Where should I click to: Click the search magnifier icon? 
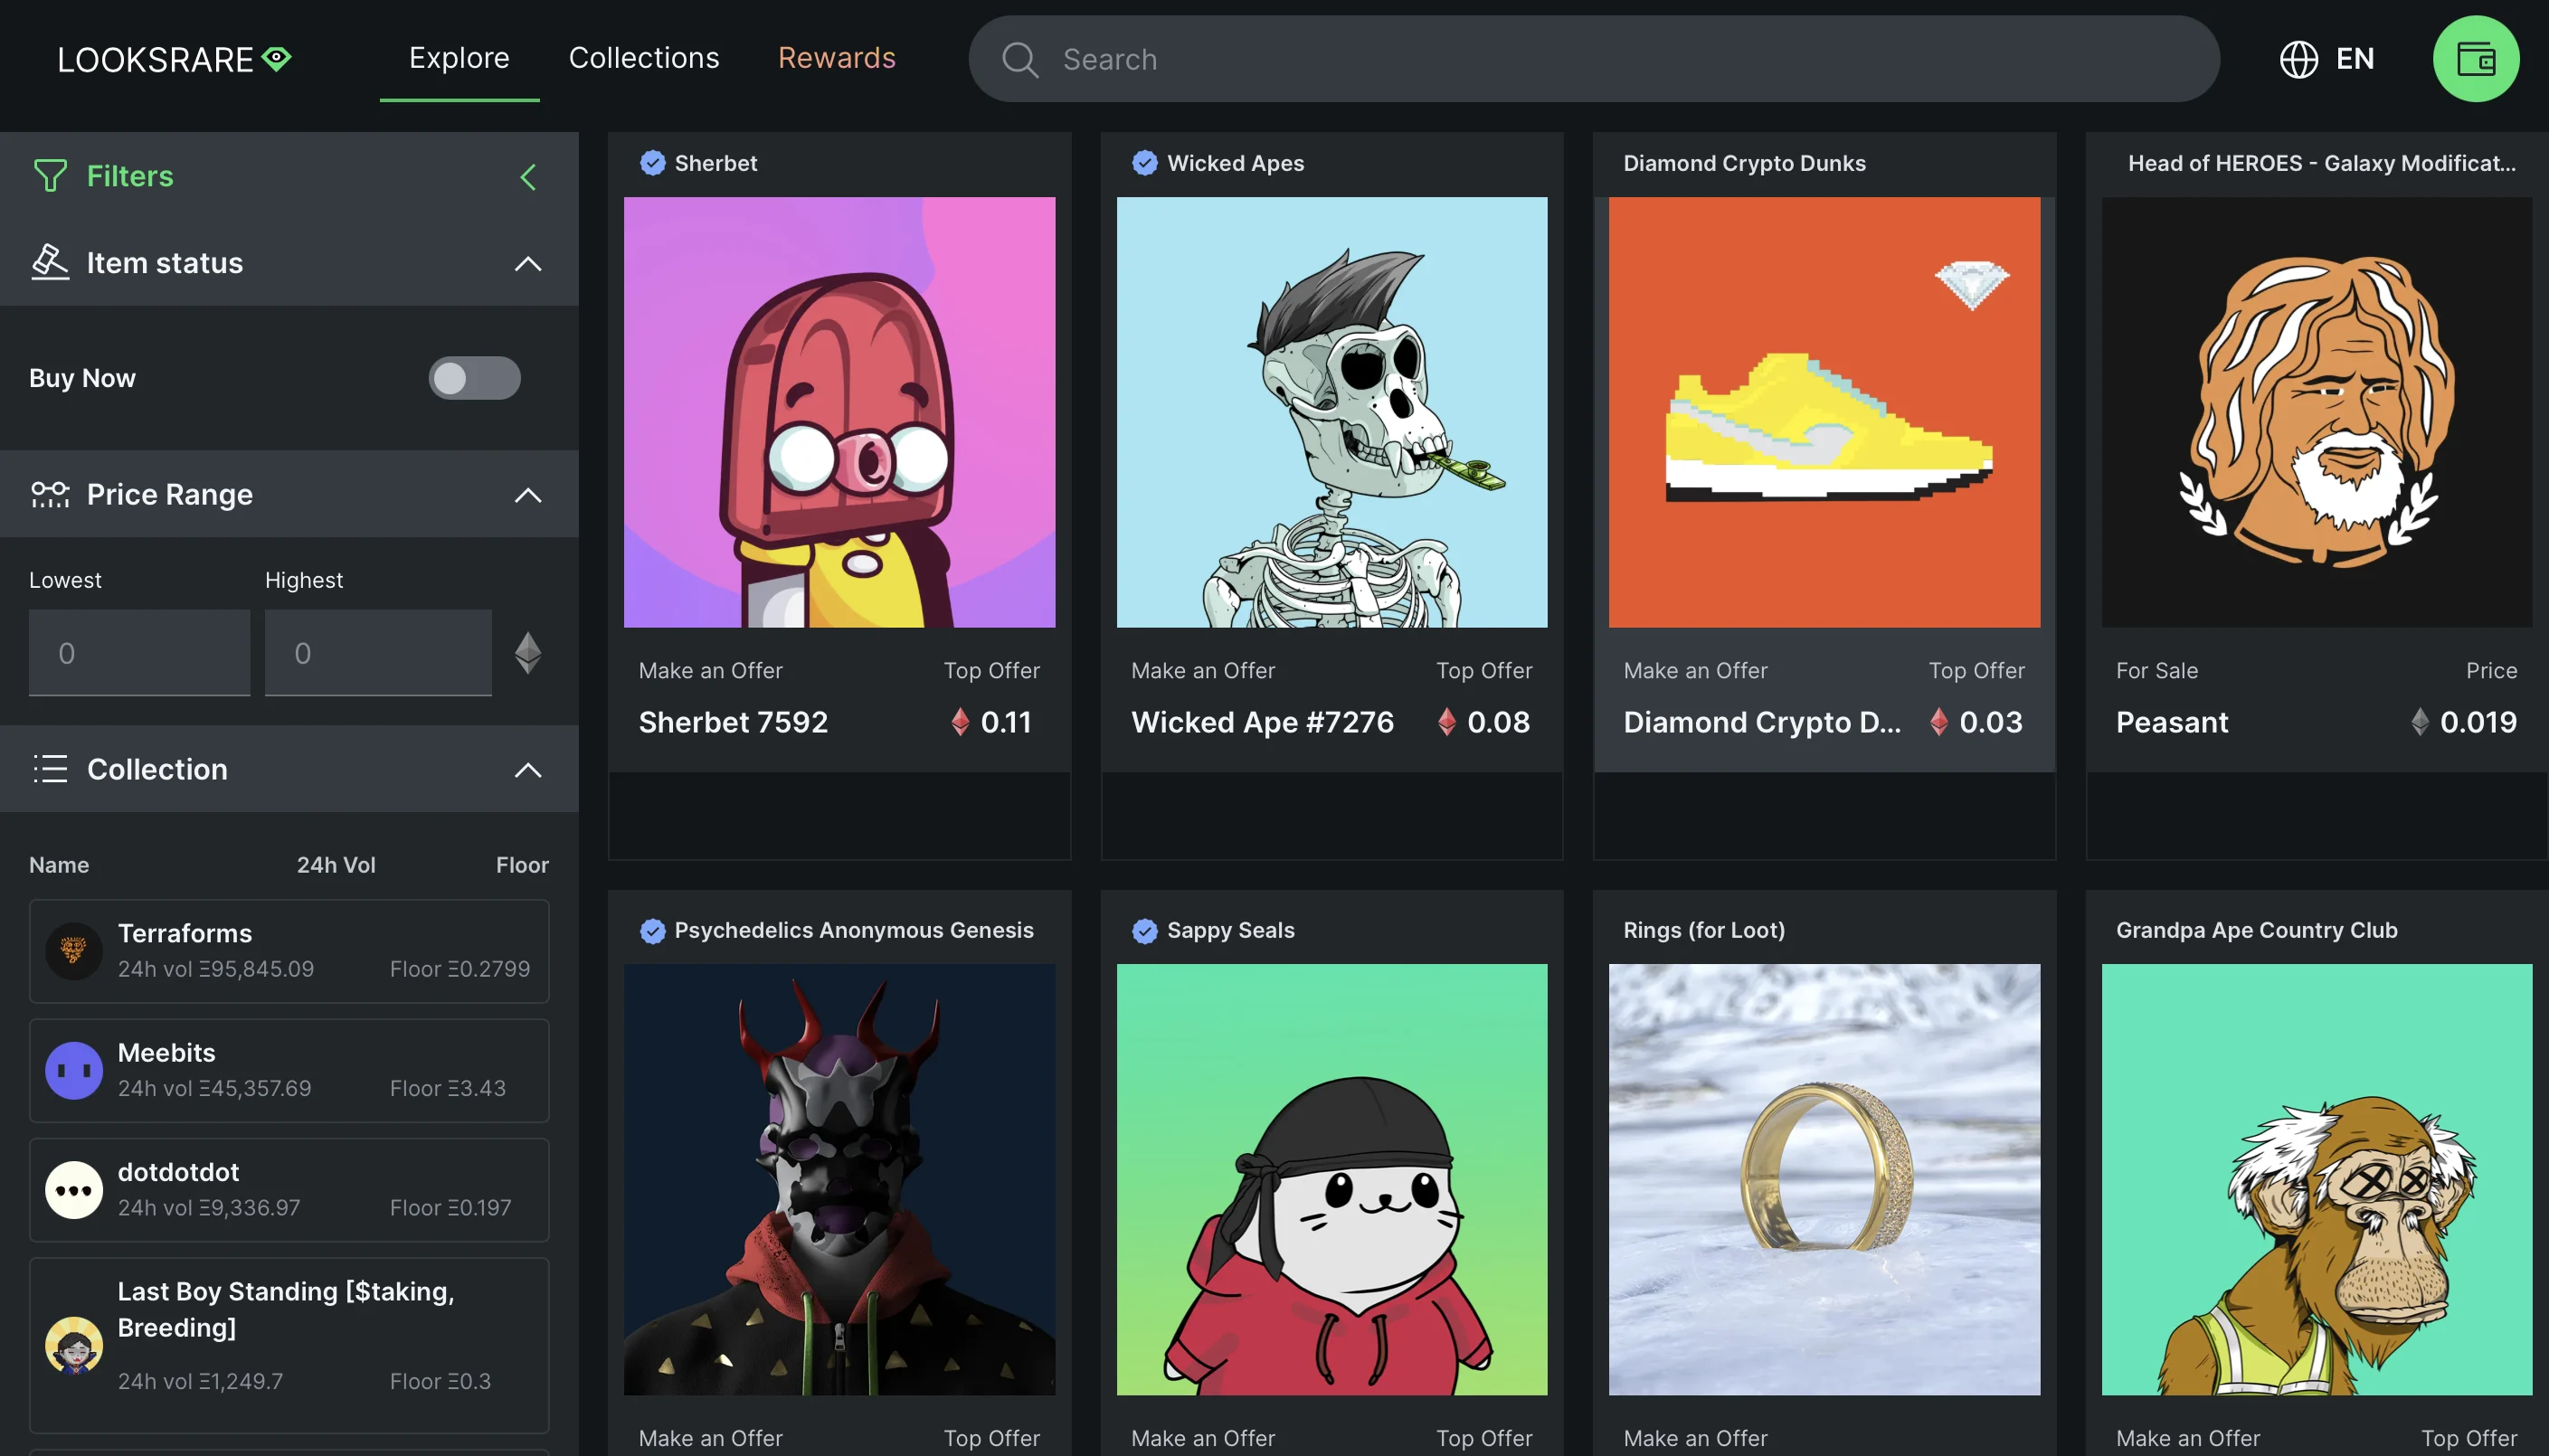(1020, 59)
